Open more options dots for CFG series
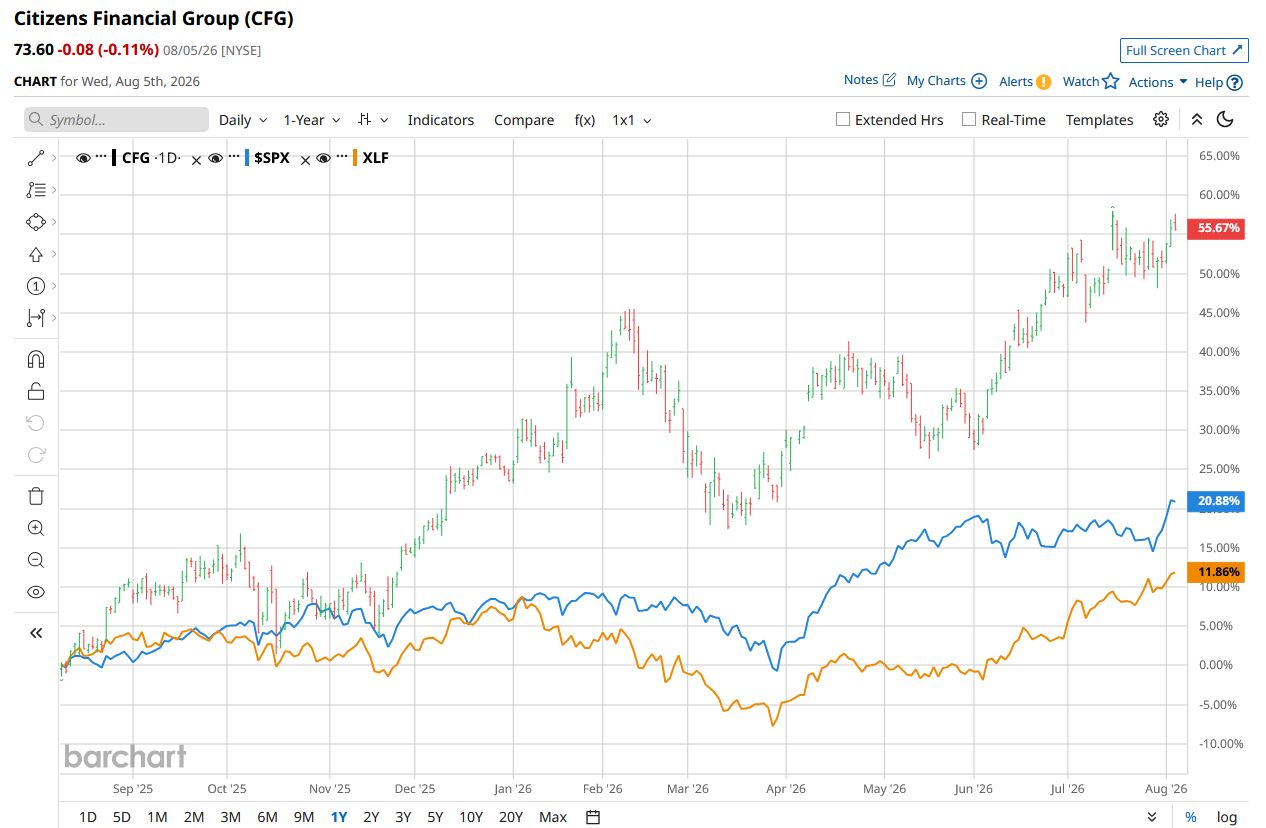This screenshot has width=1266, height=828. click(101, 157)
